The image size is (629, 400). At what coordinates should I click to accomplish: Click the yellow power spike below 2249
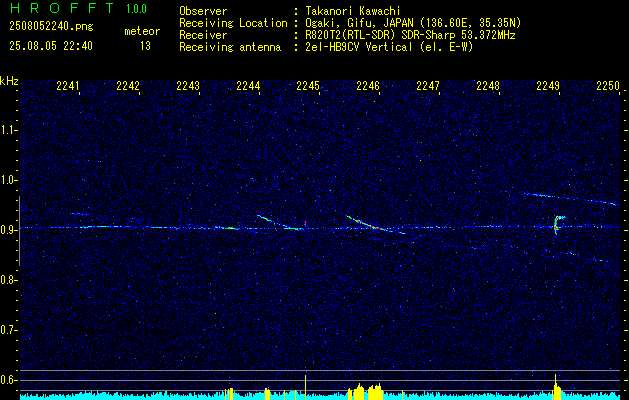pos(556,387)
